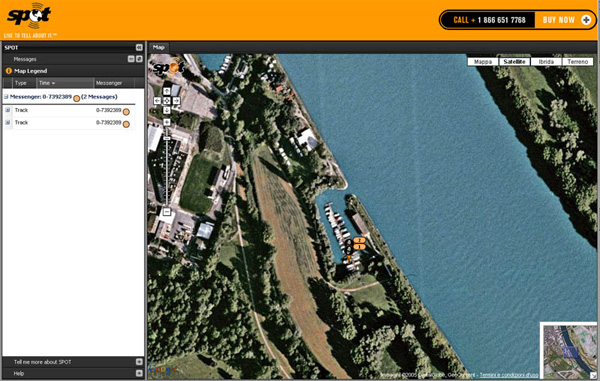Viewport: 600px width, 381px height.
Task: Open the Map tab
Action: tap(158, 47)
